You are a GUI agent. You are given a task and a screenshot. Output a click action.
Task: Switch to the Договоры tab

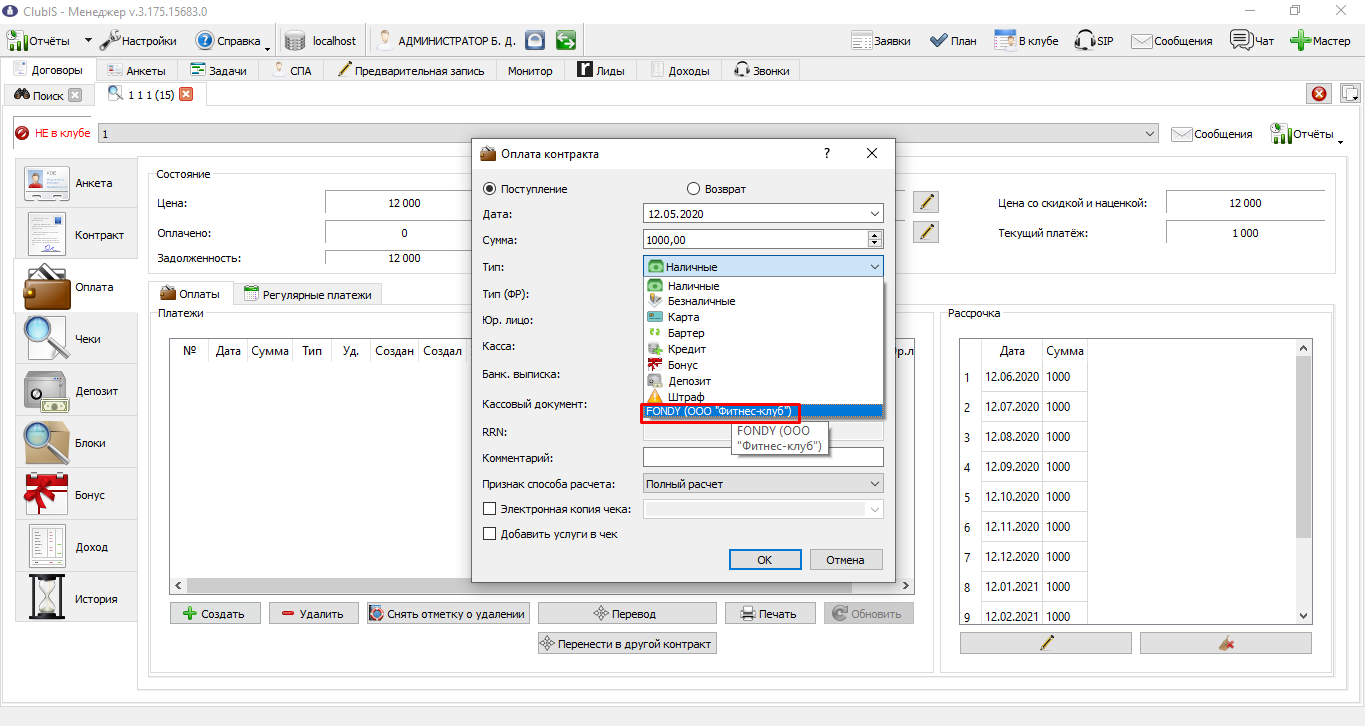click(x=49, y=70)
